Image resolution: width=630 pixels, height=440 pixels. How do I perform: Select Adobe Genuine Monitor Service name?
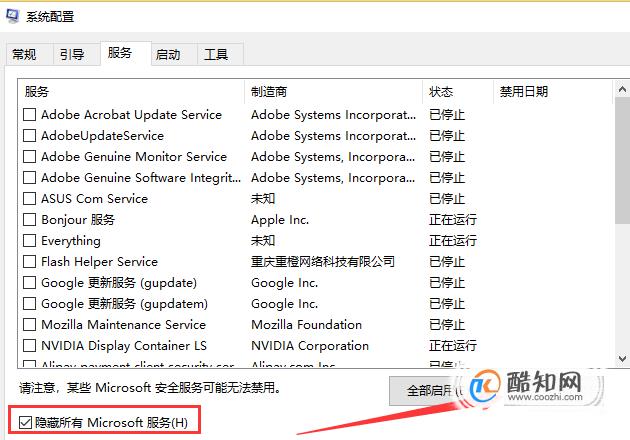point(134,156)
